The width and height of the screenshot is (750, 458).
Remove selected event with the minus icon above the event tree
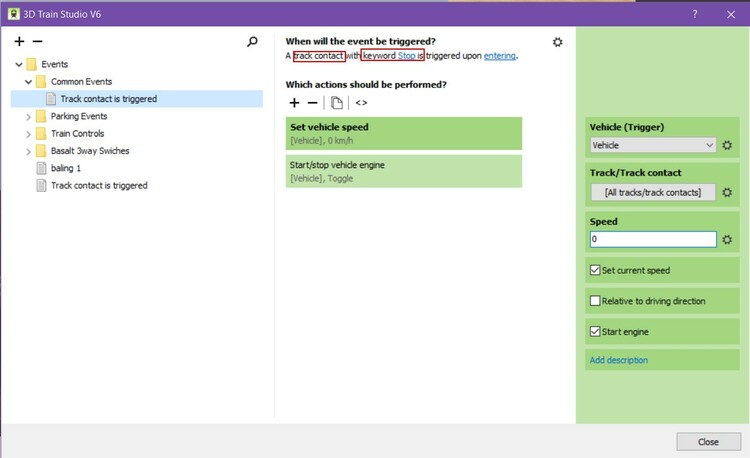coord(37,42)
